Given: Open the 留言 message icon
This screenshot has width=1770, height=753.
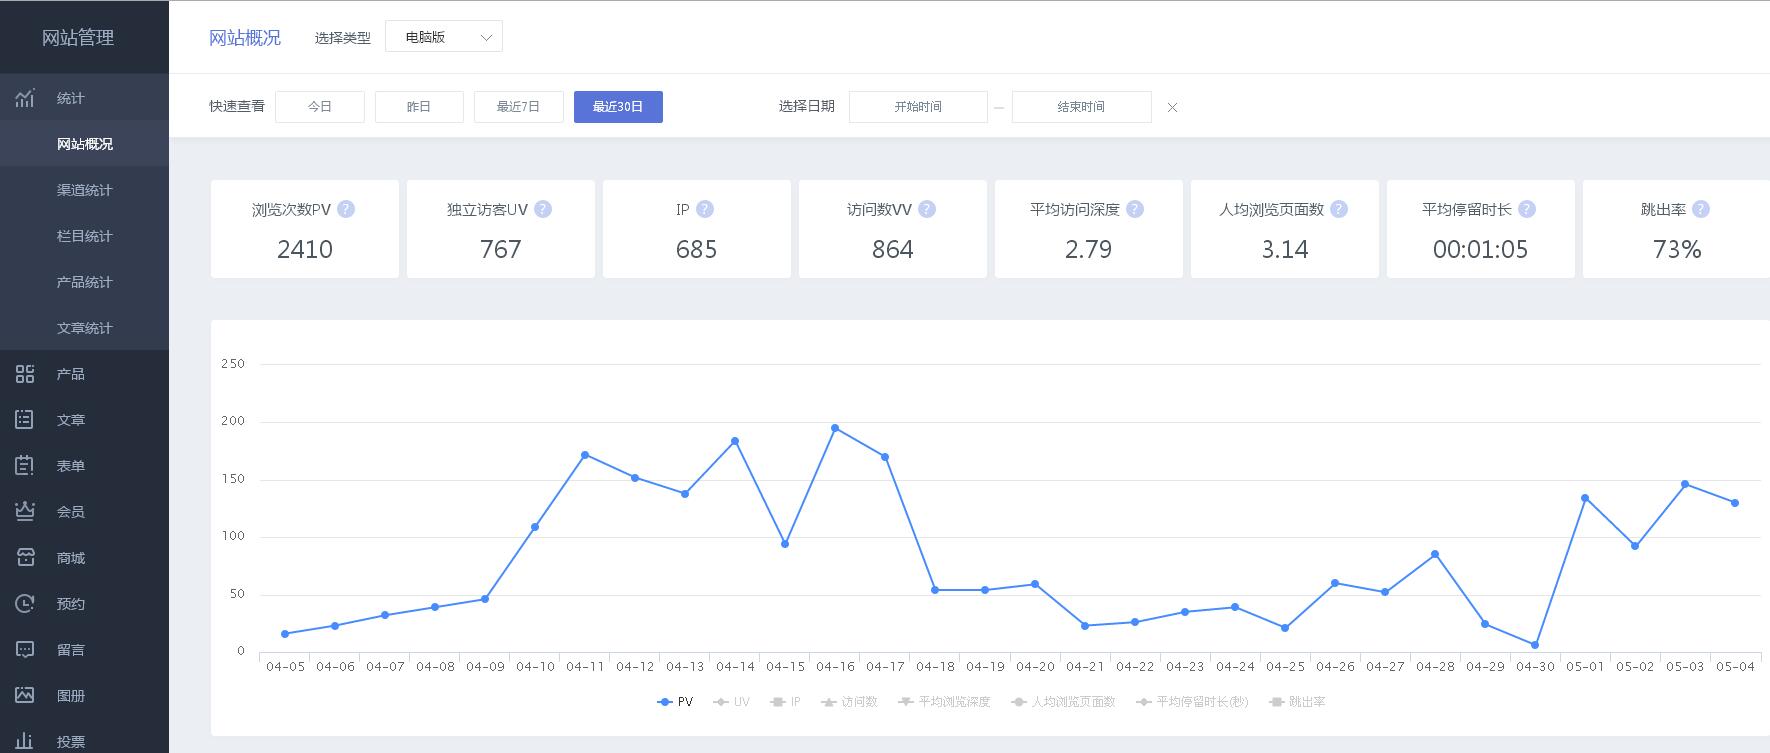Looking at the screenshot, I should click(25, 650).
